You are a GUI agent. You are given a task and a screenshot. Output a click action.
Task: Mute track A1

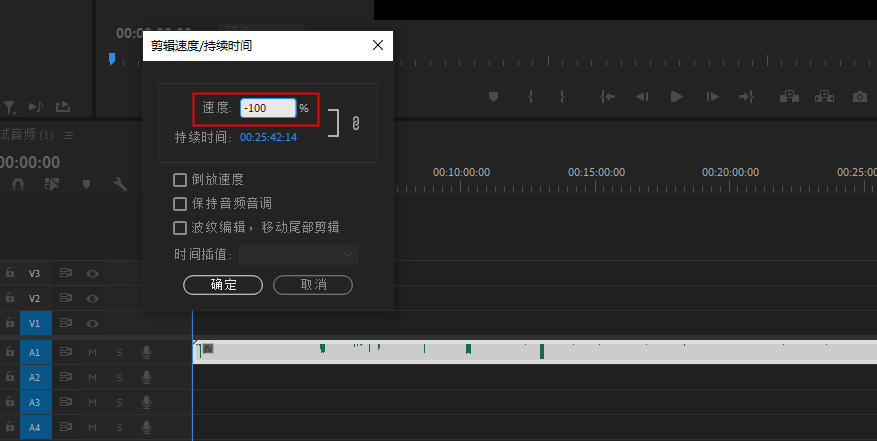point(93,353)
